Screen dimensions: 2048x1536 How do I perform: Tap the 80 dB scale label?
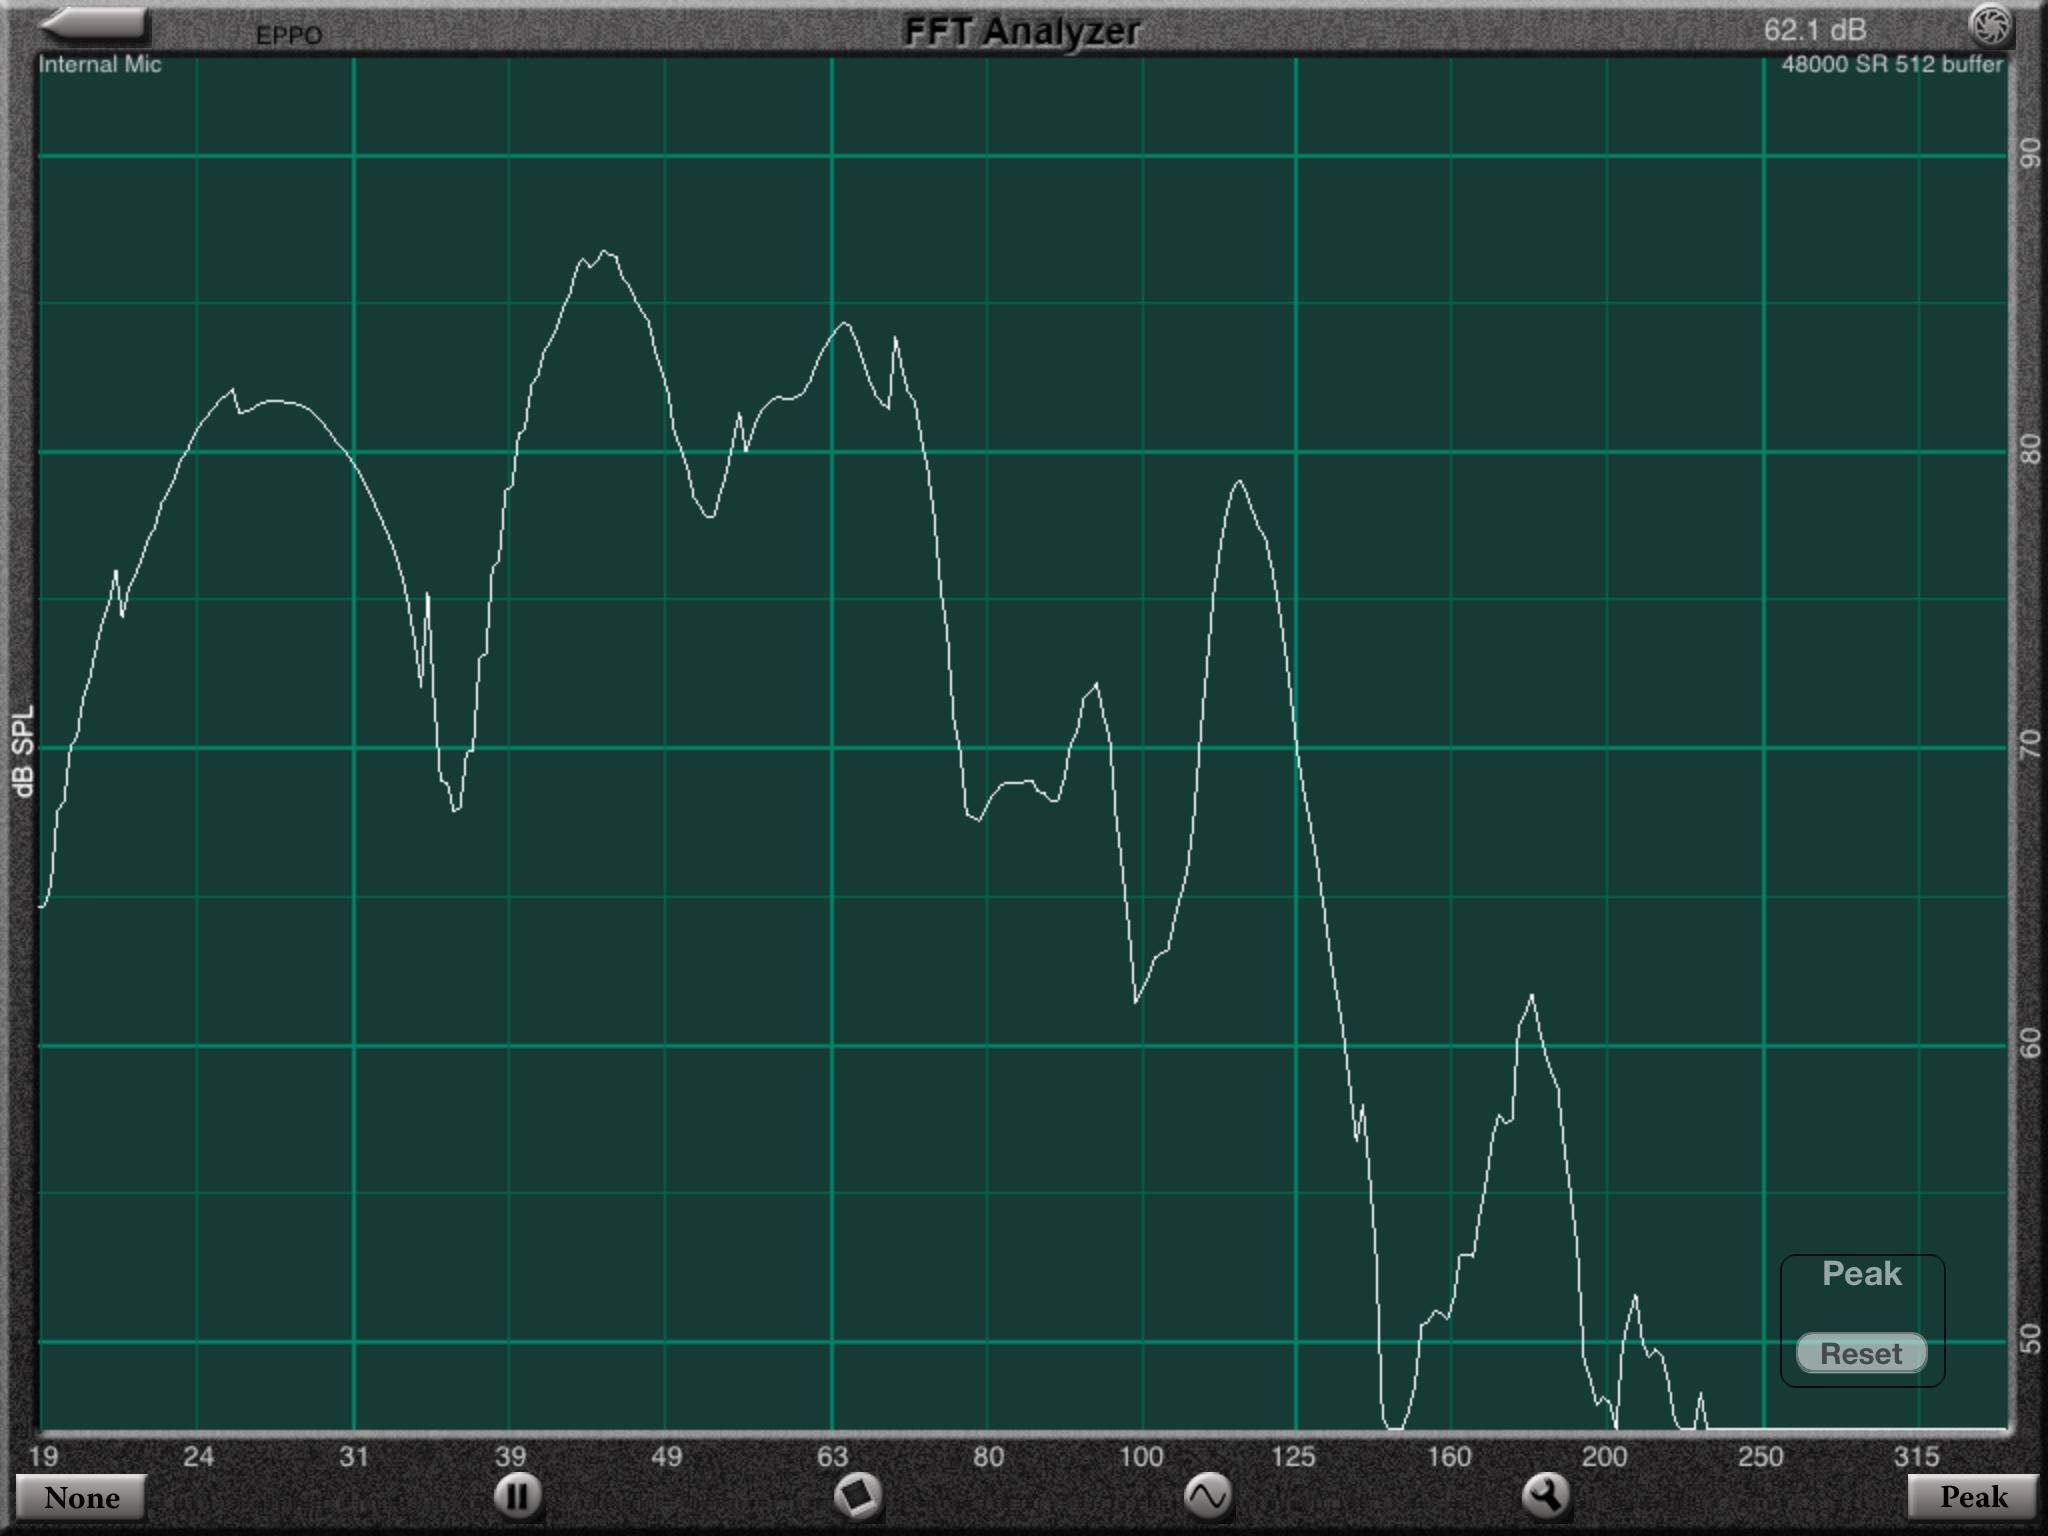(x=2030, y=449)
